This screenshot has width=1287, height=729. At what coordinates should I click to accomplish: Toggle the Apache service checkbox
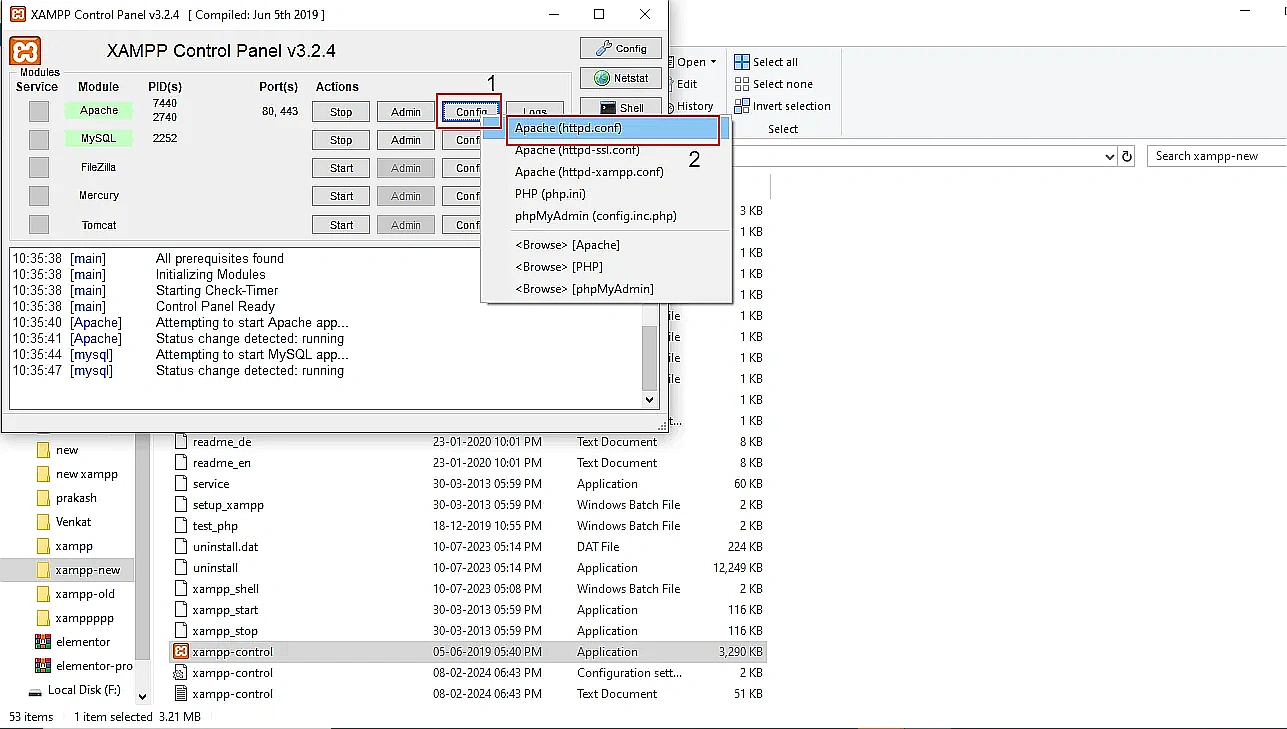pyautogui.click(x=38, y=111)
